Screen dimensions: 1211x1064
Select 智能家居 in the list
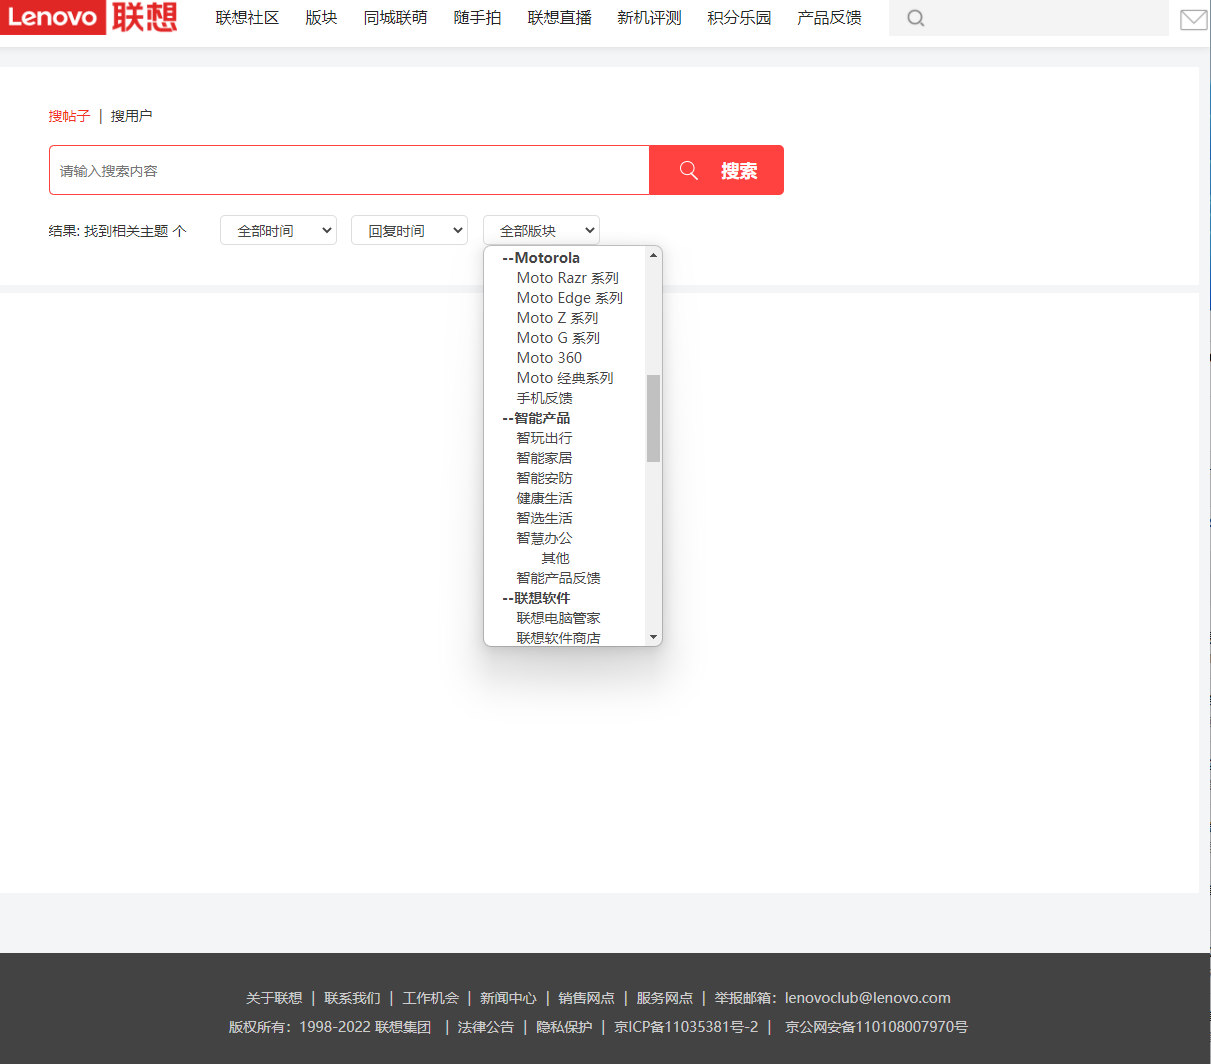coord(544,458)
